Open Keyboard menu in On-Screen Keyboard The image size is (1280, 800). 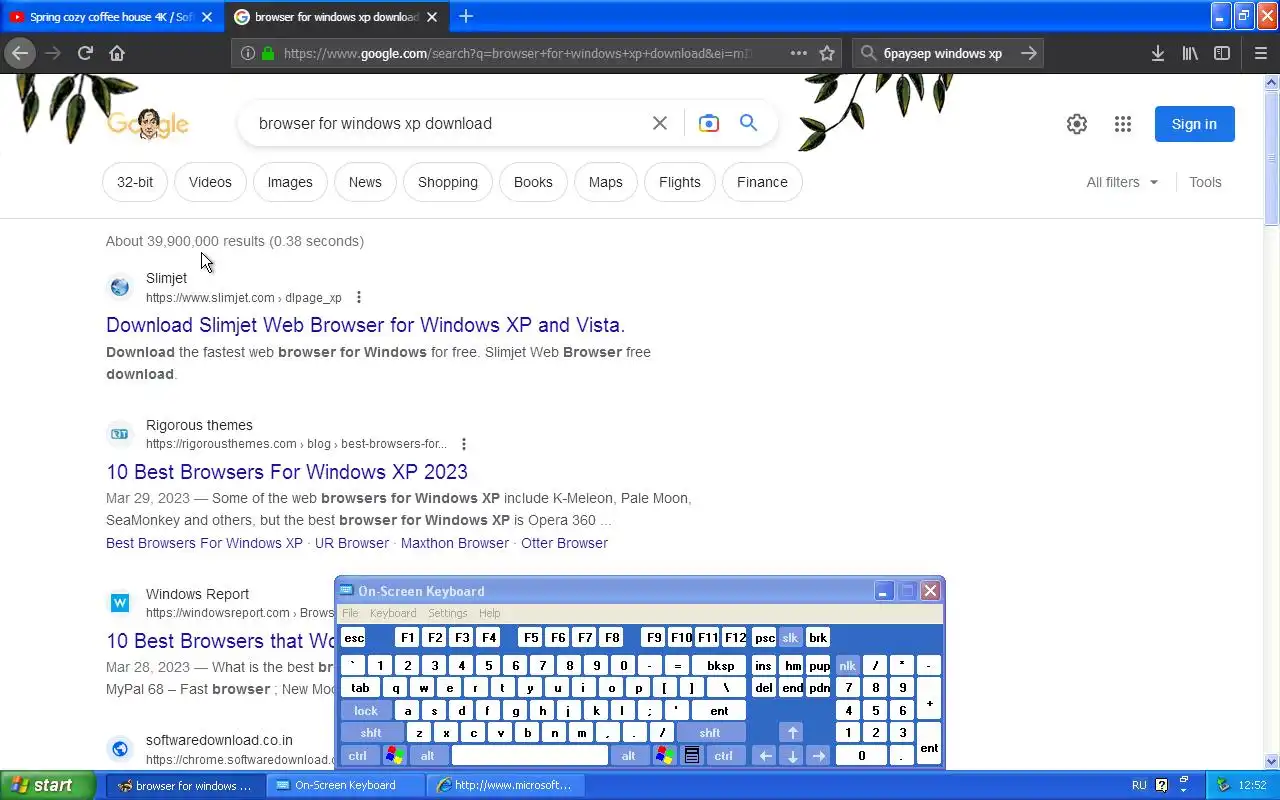[x=393, y=613]
